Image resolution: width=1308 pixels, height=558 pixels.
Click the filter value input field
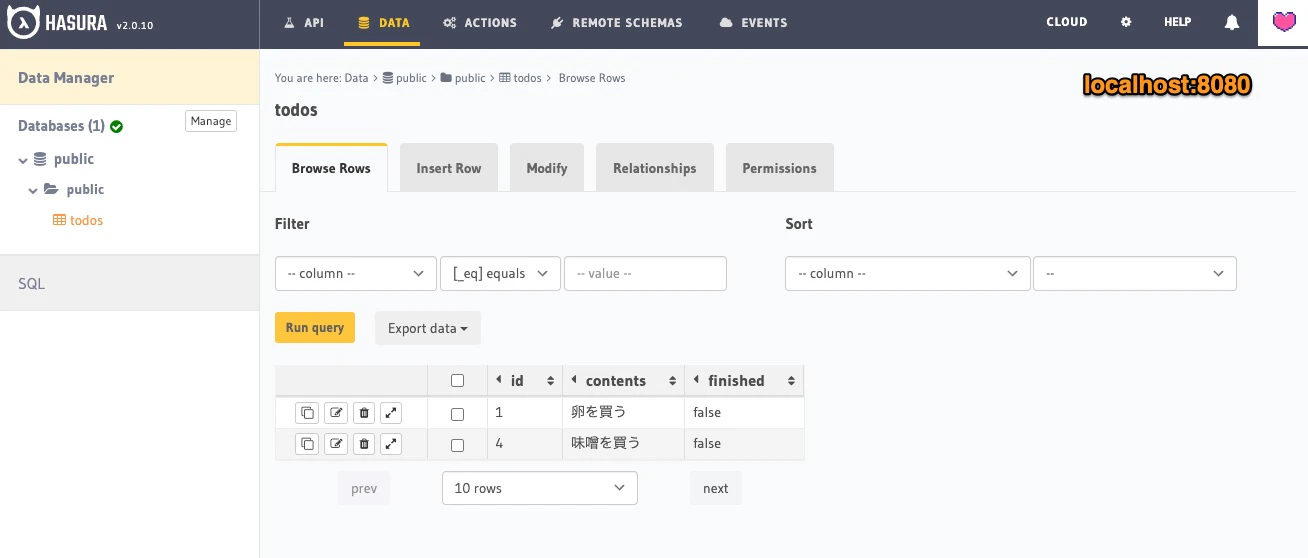645,273
